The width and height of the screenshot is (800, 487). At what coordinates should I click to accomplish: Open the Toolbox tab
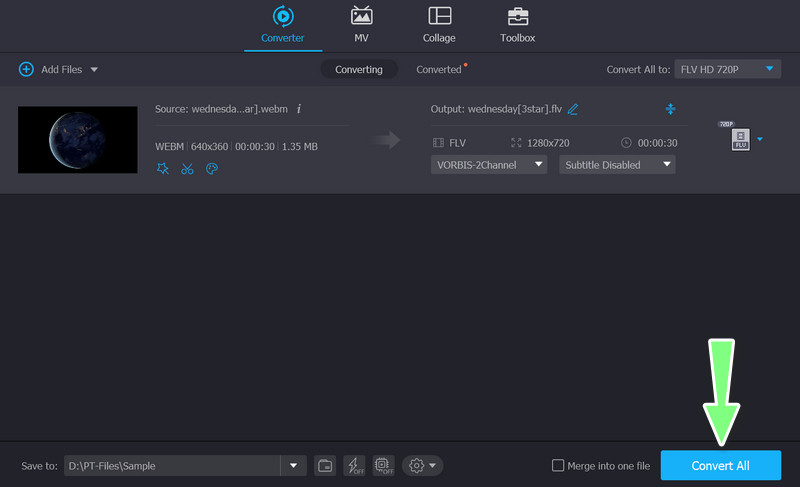[x=517, y=25]
